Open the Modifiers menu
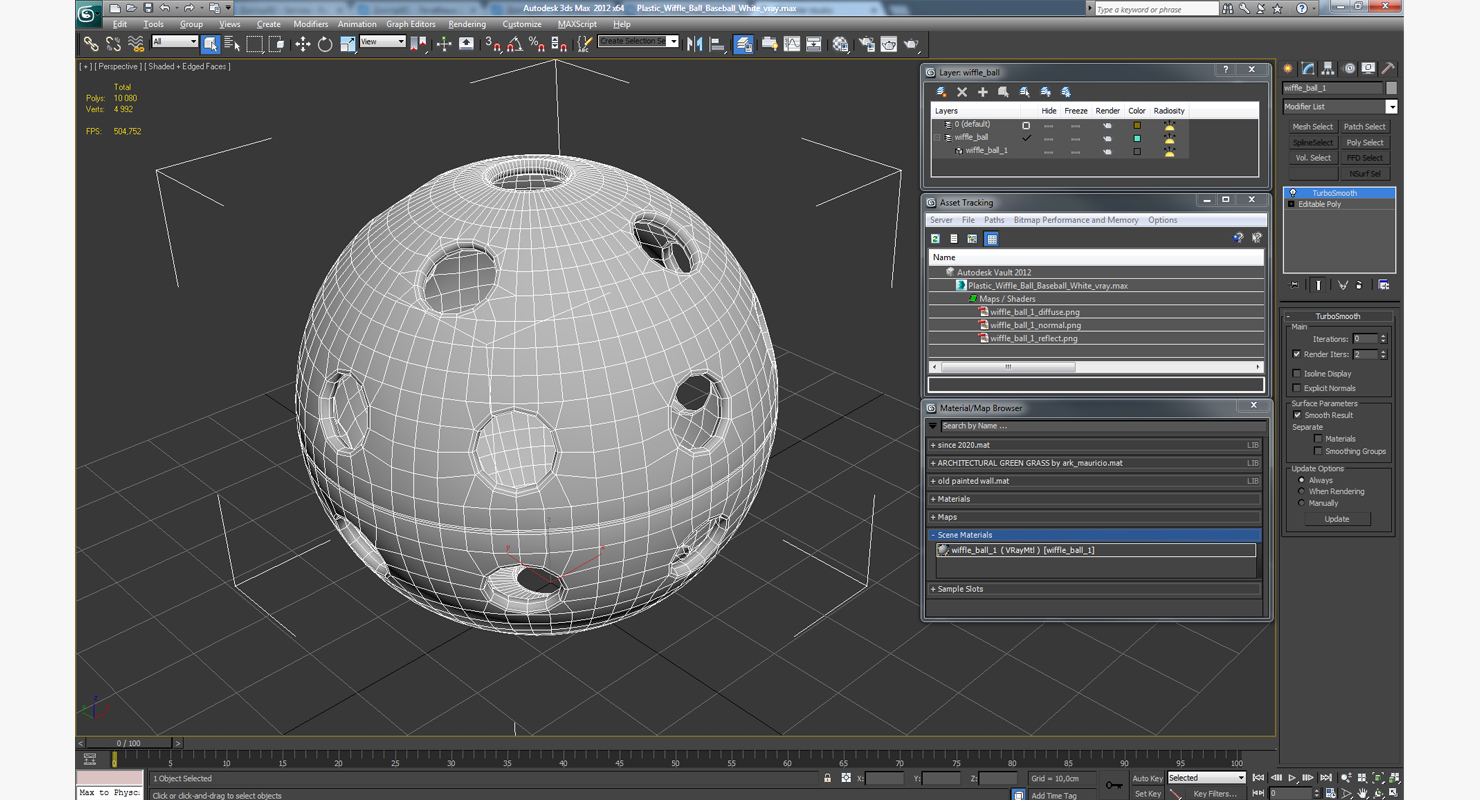This screenshot has height=800, width=1480. coord(310,24)
